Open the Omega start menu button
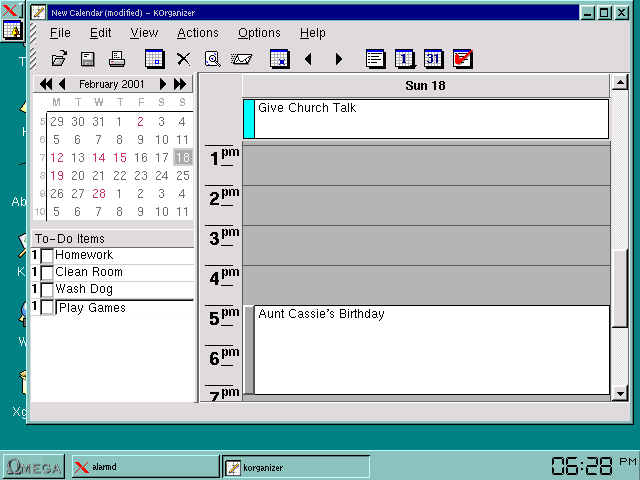 click(34, 467)
